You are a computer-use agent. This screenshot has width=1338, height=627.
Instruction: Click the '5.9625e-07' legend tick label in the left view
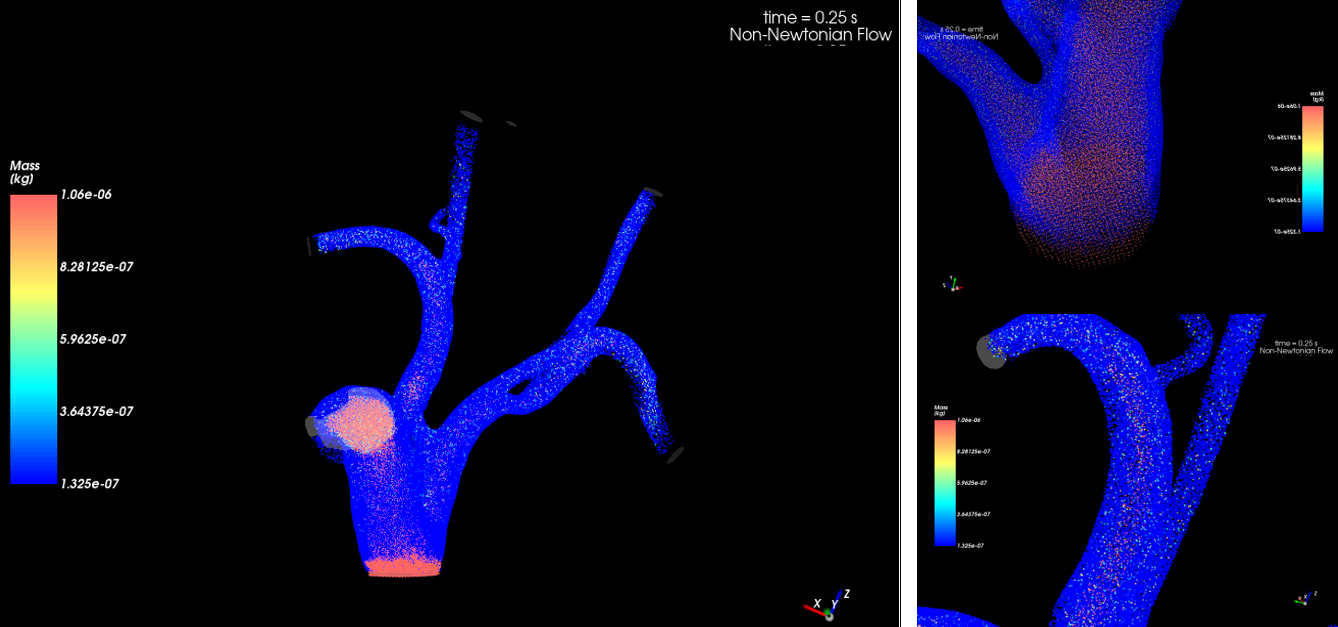pyautogui.click(x=93, y=339)
